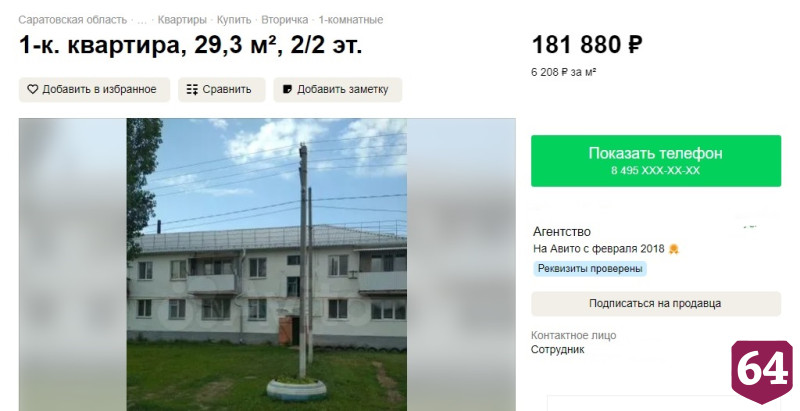Select Купить breadcrumb link
This screenshot has height=411, width=800.
click(234, 20)
